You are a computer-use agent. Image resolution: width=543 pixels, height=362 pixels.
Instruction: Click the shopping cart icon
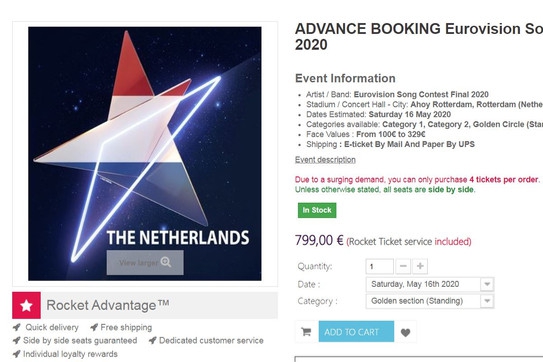pos(306,332)
